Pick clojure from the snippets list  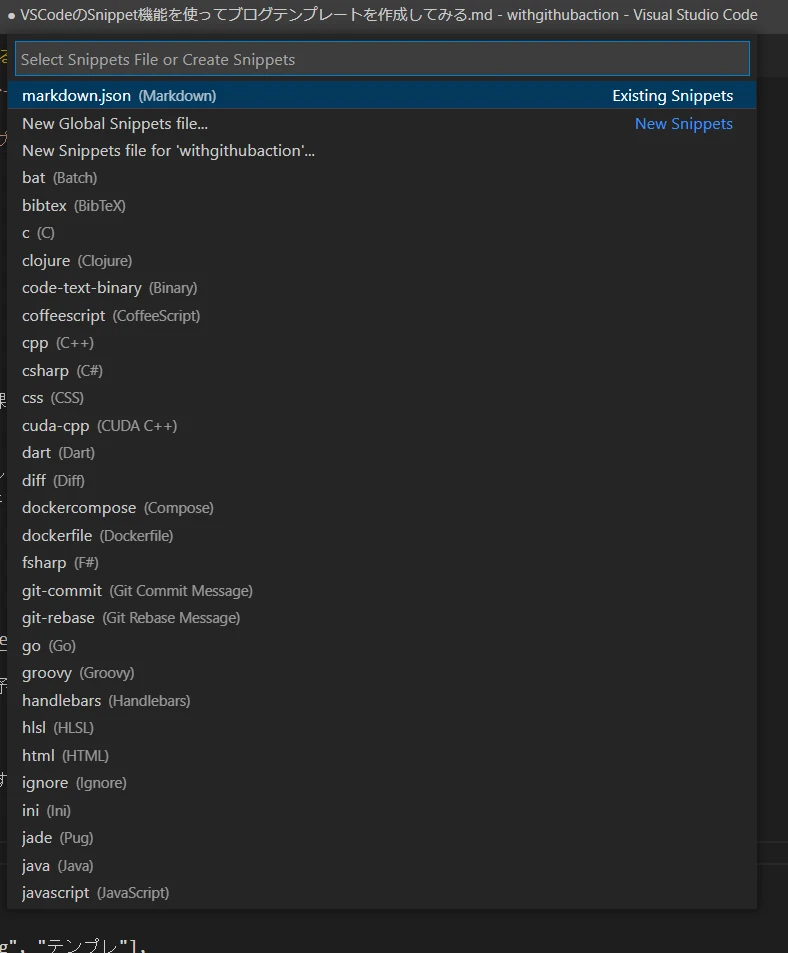tap(72, 260)
